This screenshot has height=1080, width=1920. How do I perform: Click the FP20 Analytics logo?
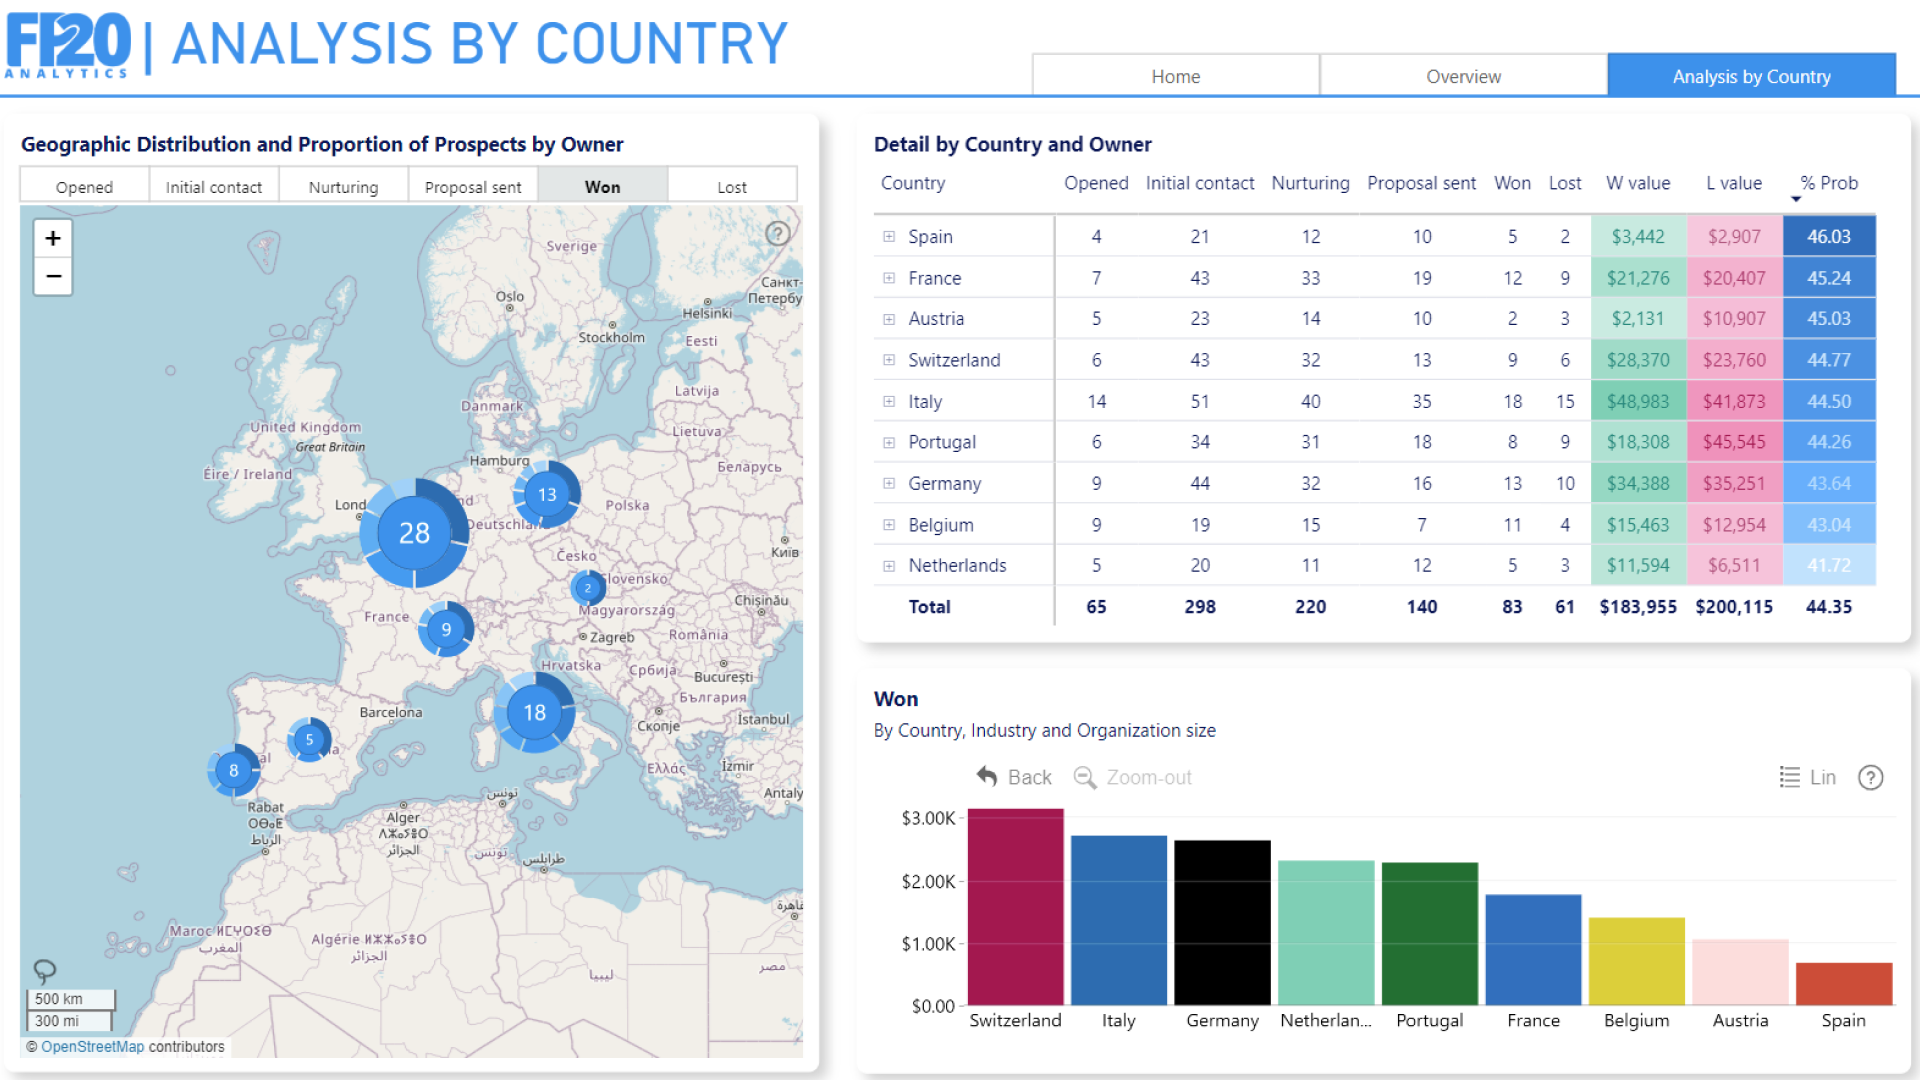[68, 45]
